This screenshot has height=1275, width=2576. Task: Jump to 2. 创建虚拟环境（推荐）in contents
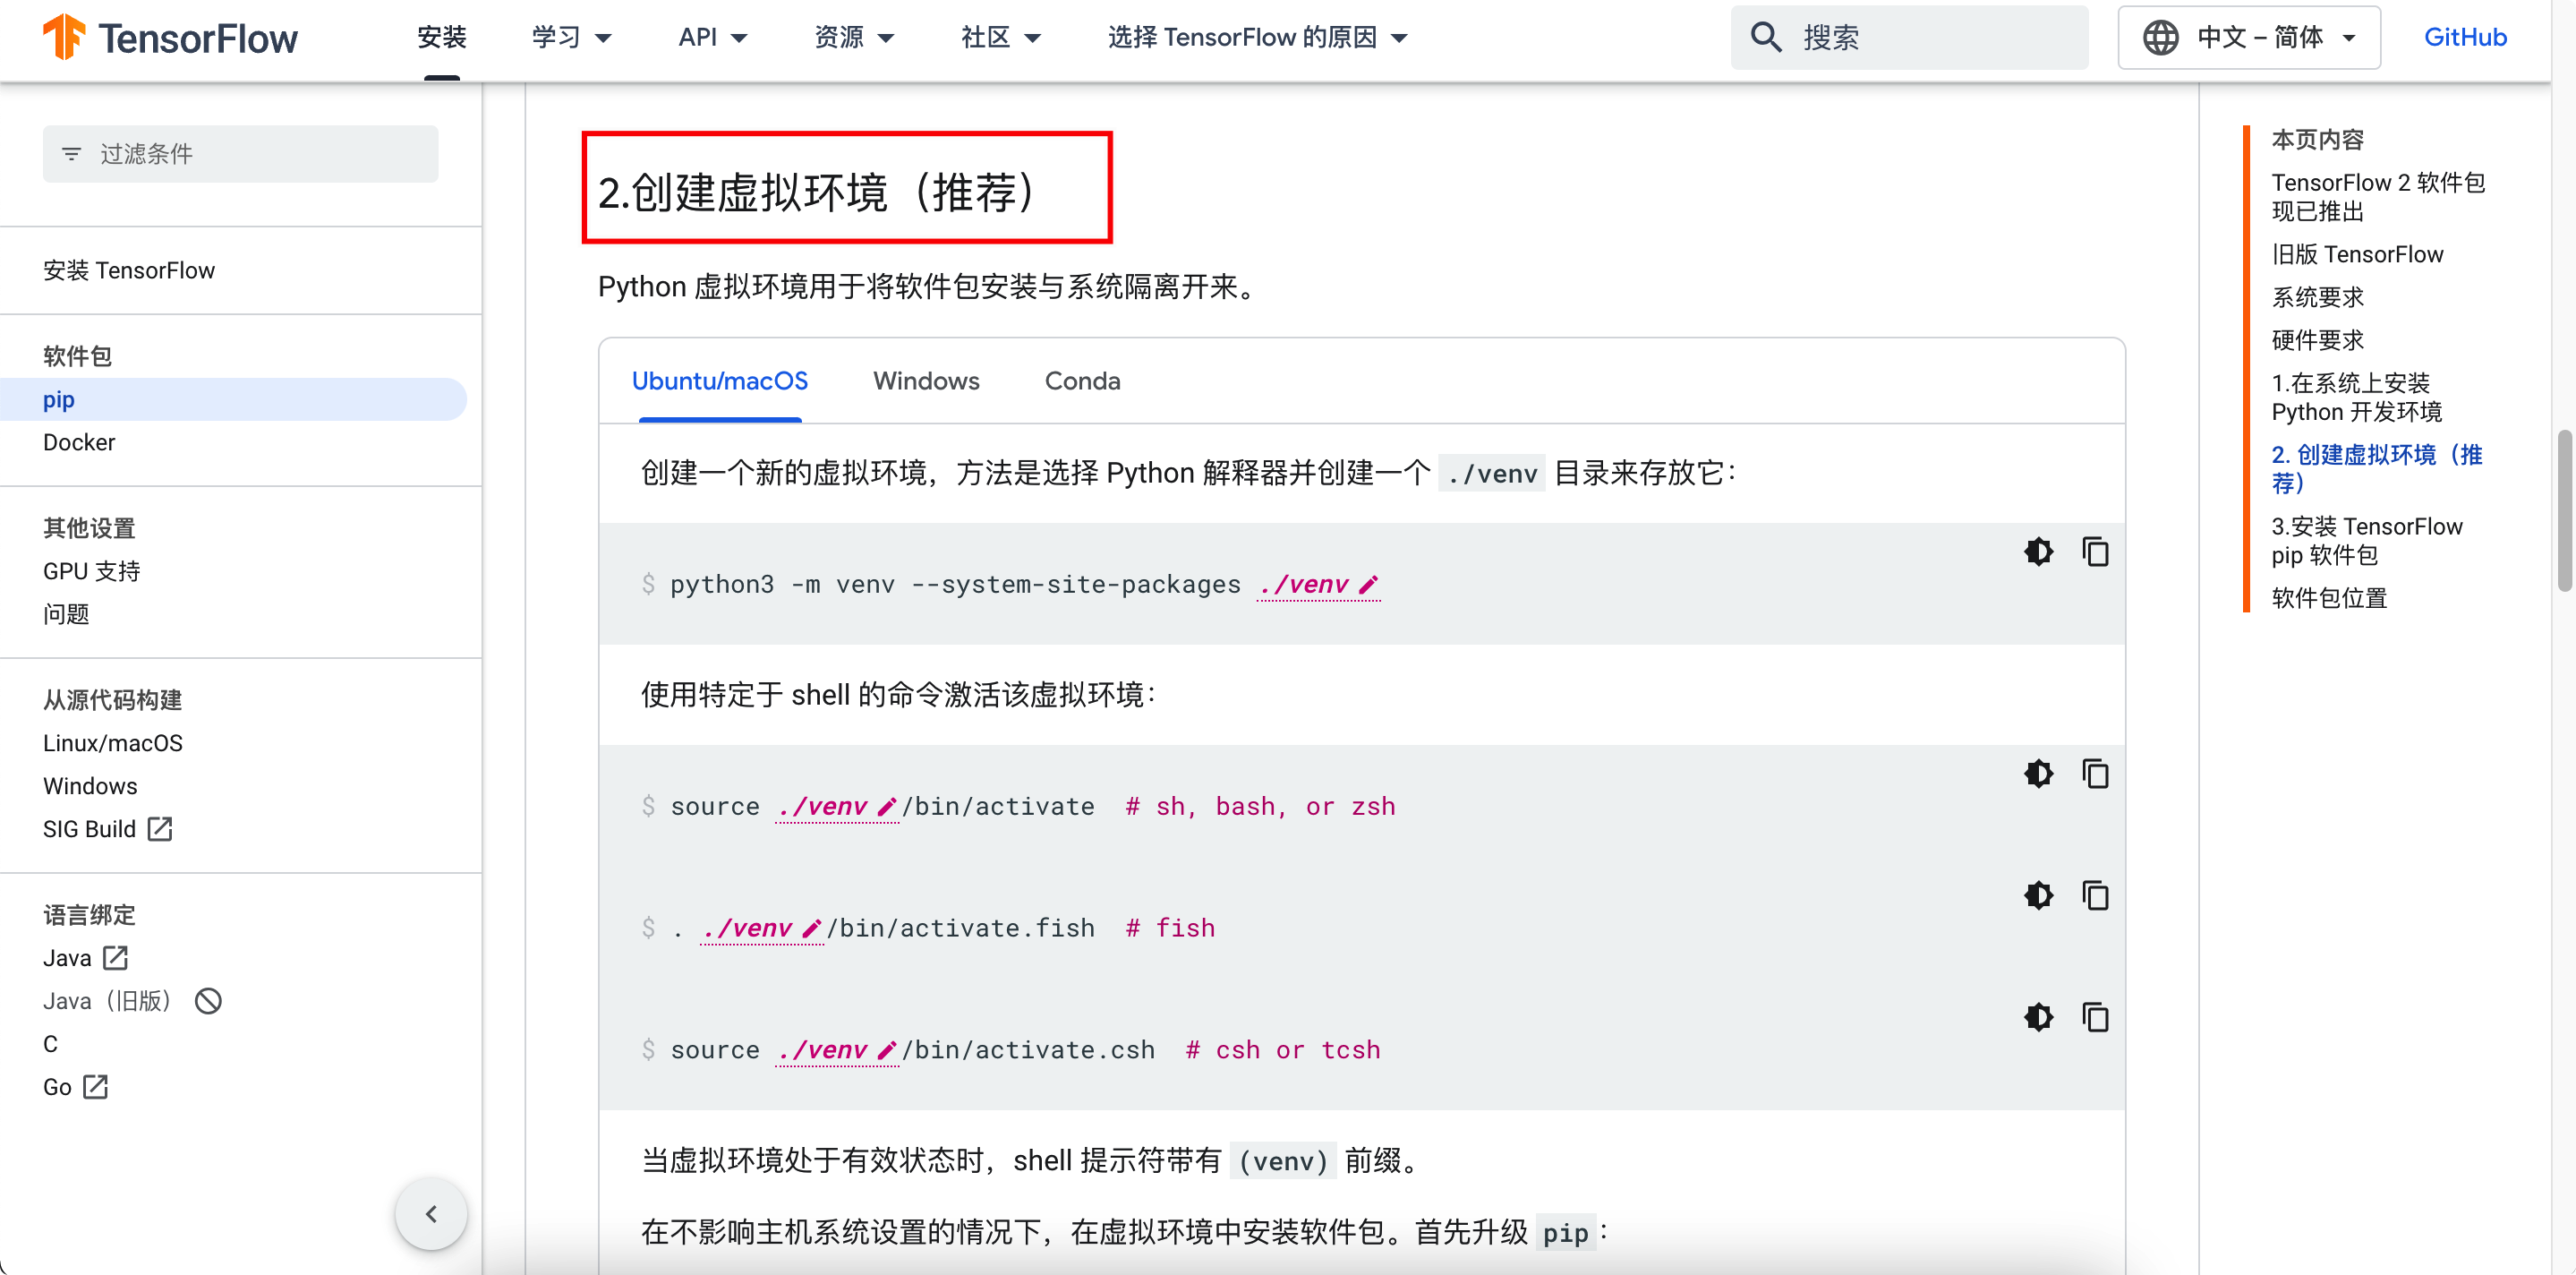pos(2376,469)
